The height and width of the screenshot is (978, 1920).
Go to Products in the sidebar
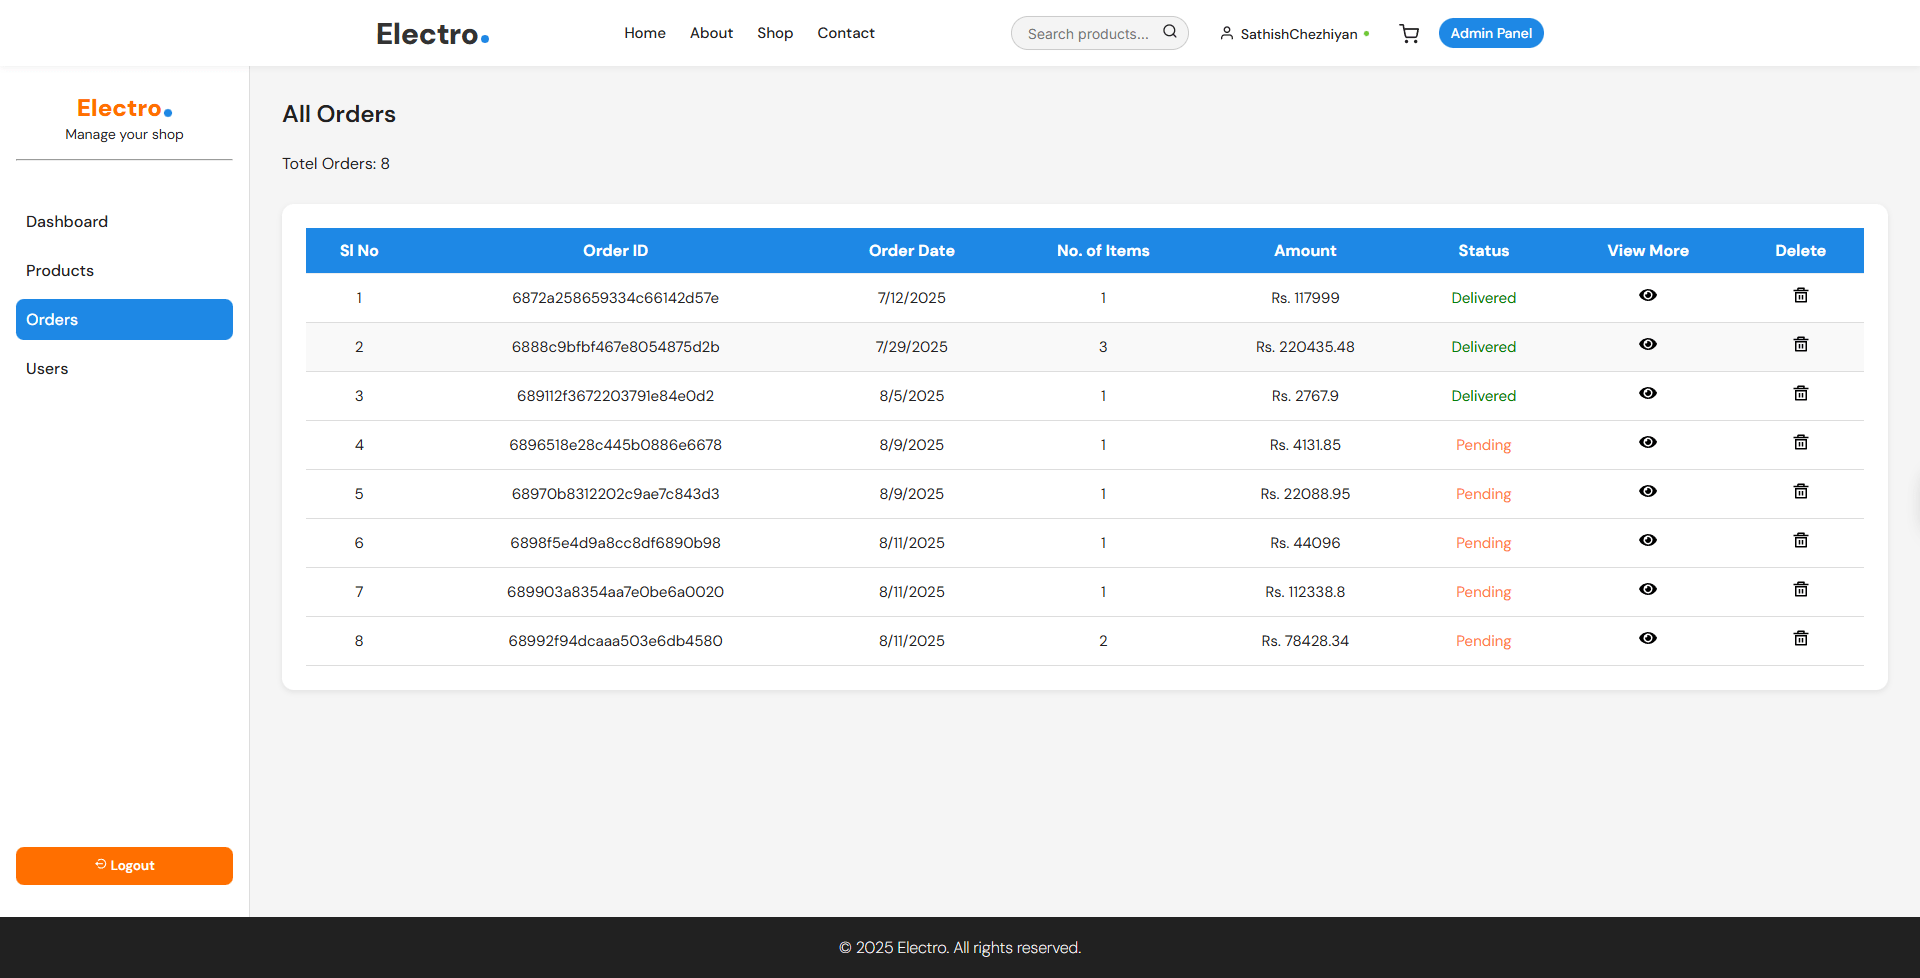pyautogui.click(x=60, y=271)
